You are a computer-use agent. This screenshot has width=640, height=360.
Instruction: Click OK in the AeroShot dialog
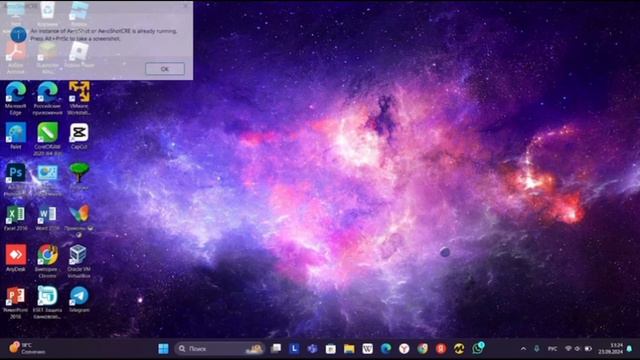coord(165,69)
